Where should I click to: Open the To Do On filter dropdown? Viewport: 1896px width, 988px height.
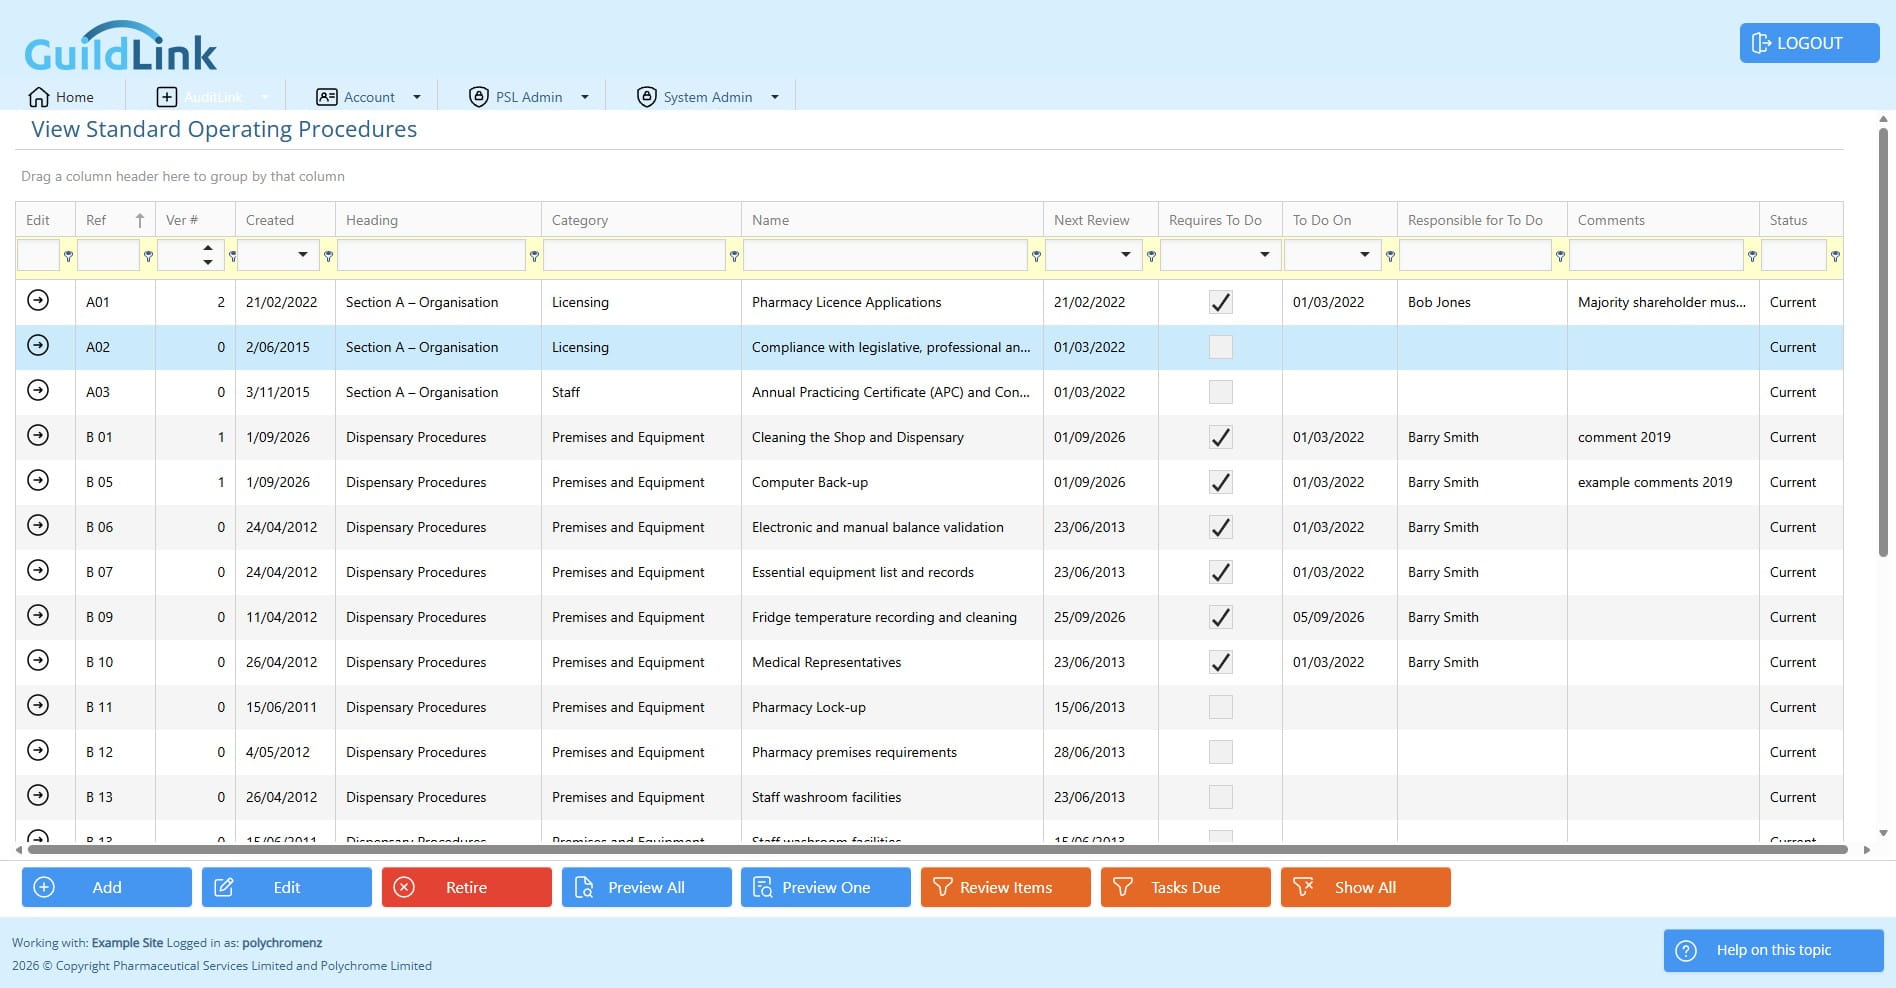point(1365,255)
